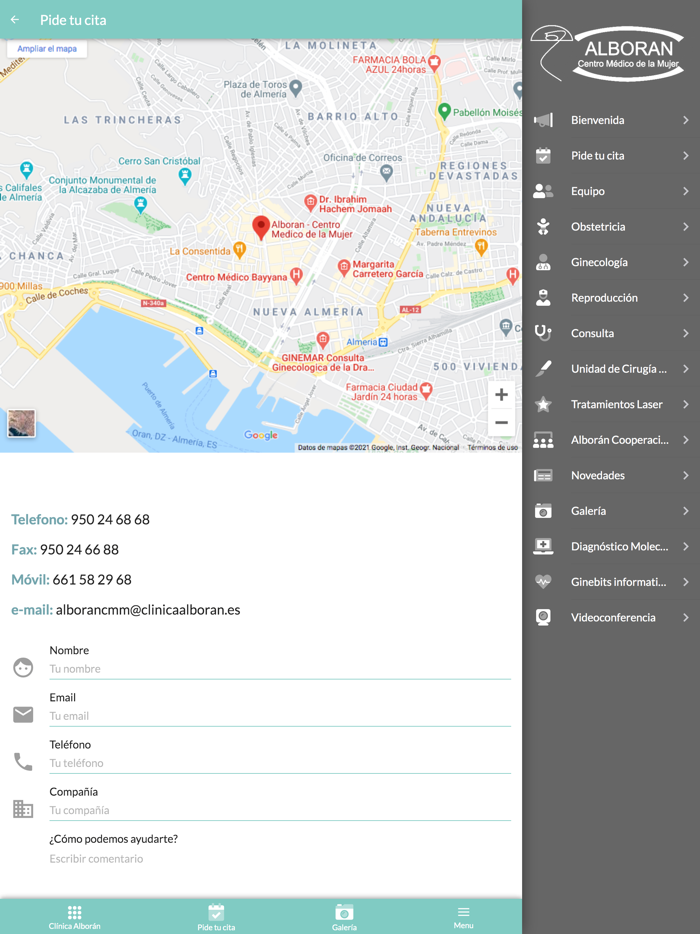
Task: Expand the Obstetricia chevron
Action: (686, 226)
